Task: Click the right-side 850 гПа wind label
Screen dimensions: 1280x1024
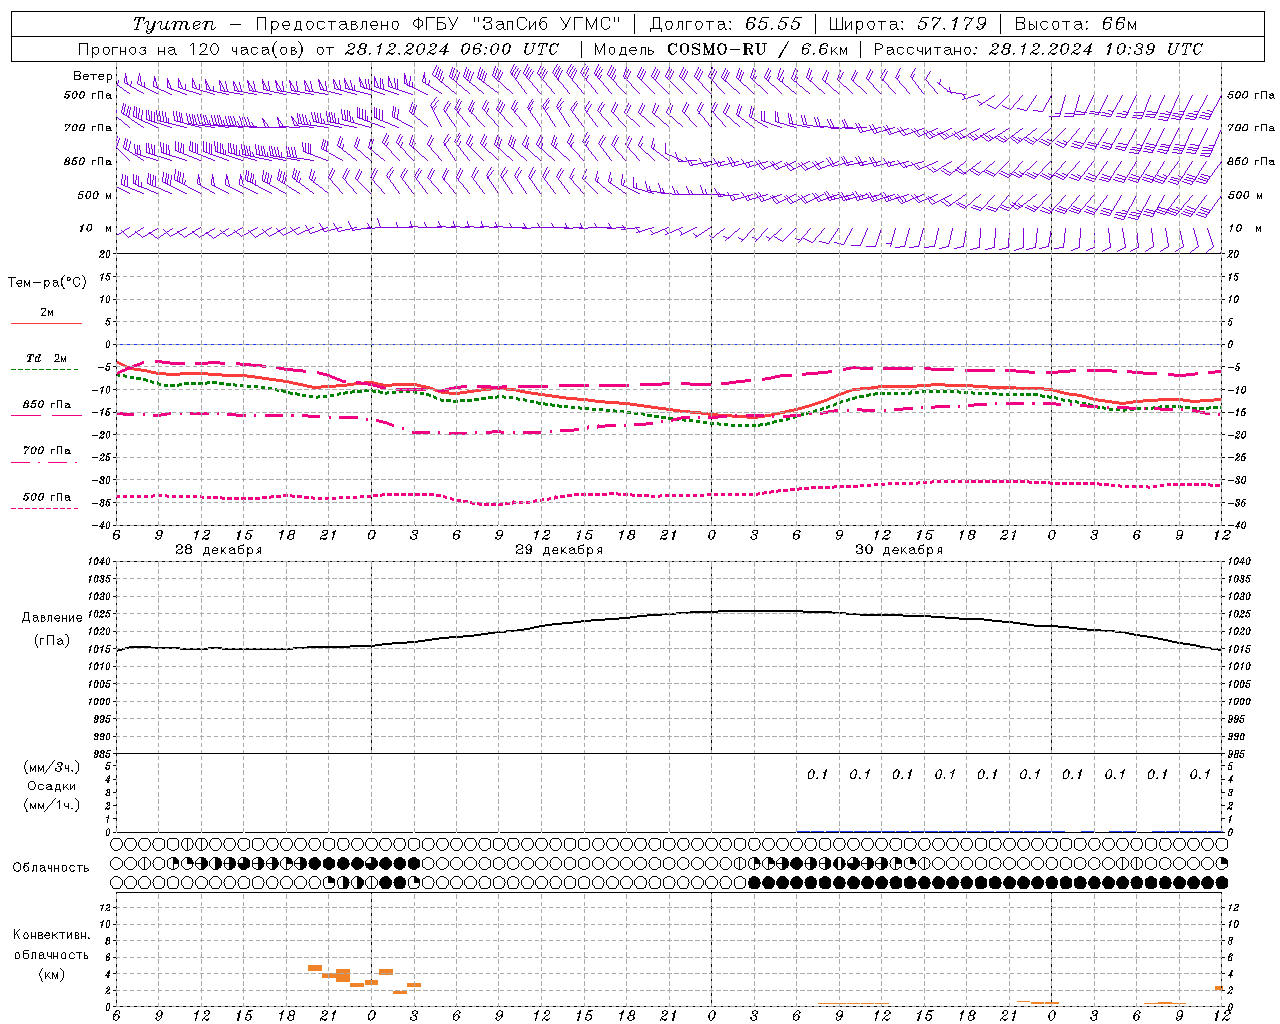Action: (1251, 161)
